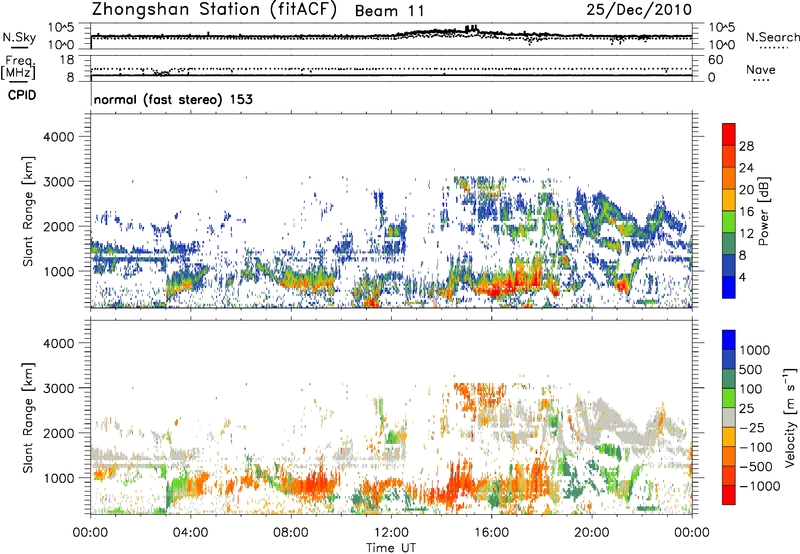800x554 pixels.
Task: Click the Freq. [MHz] axis label
Action: (19, 67)
